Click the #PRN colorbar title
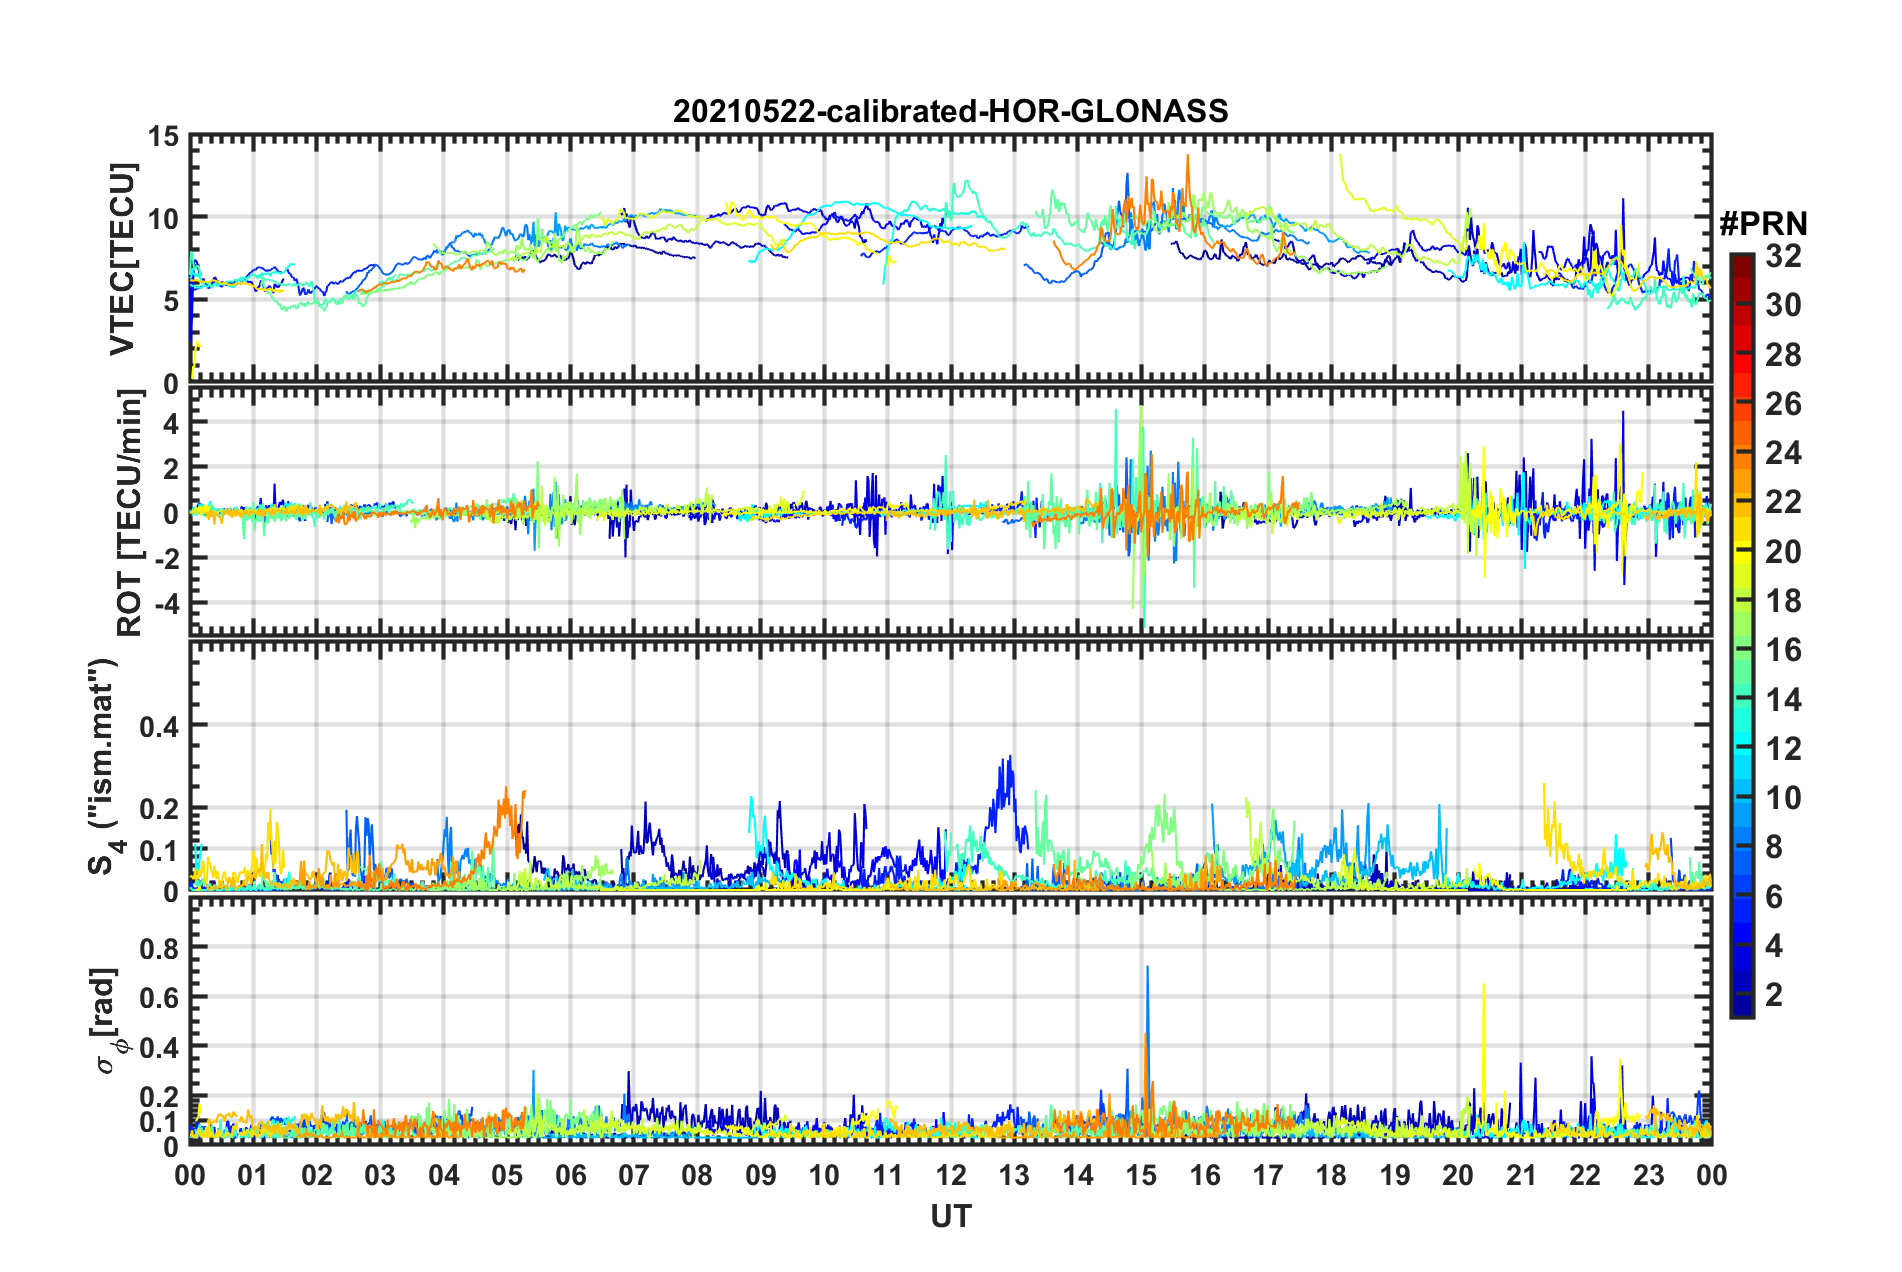Screen dimensions: 1902x1272 (1763, 224)
